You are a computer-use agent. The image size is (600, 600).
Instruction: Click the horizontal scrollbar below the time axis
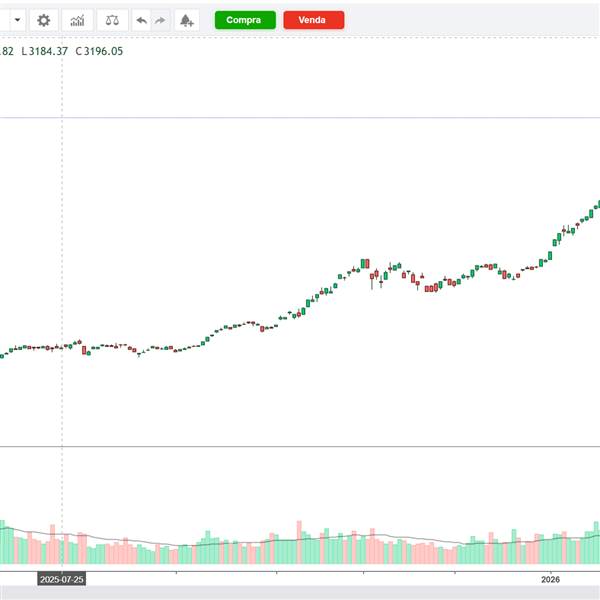300,593
